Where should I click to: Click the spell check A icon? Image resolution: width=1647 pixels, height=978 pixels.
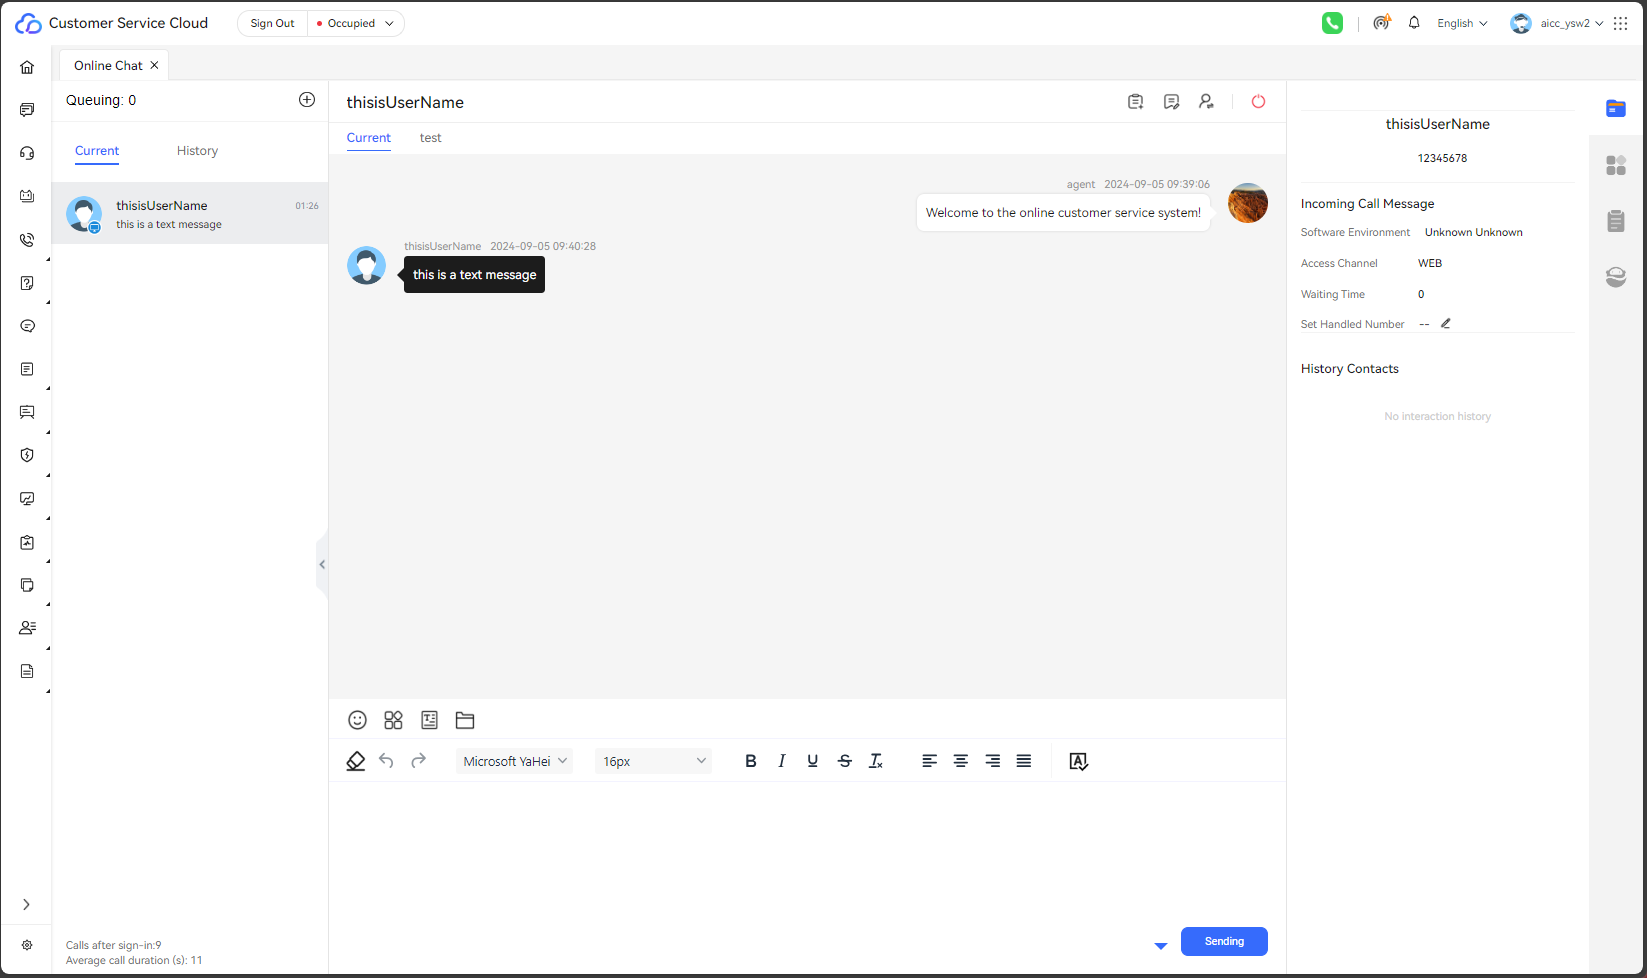(1078, 761)
